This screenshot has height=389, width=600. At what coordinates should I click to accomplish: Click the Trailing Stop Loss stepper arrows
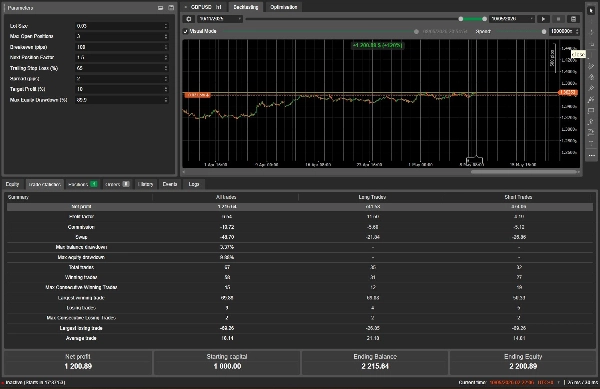point(166,68)
